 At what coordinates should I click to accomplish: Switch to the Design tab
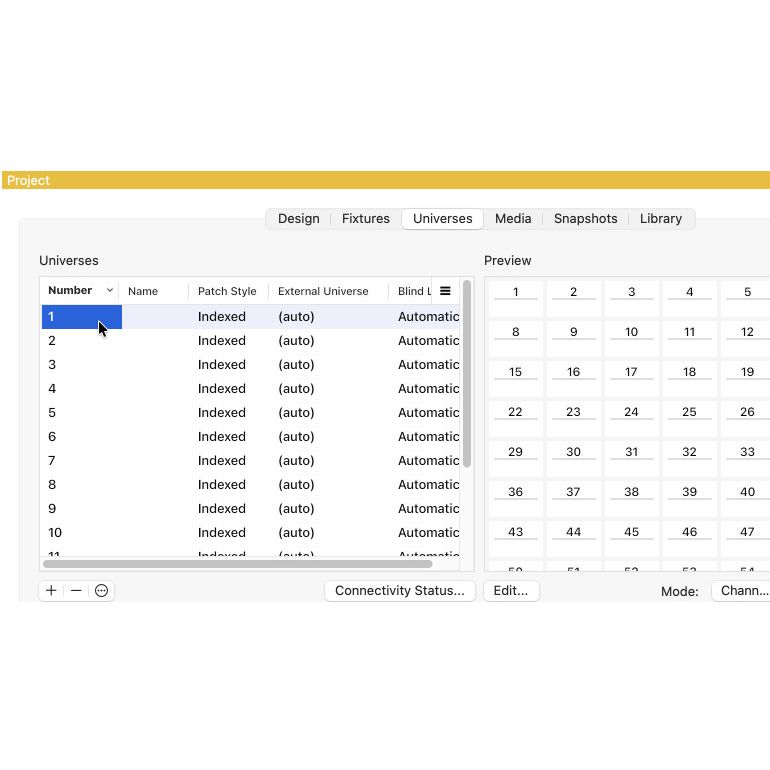pos(298,219)
